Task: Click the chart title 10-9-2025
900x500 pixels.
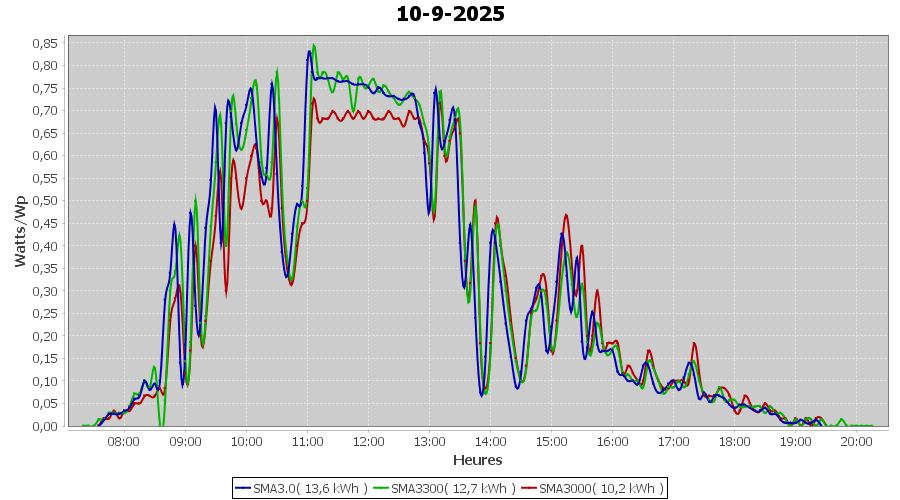Action: (451, 14)
